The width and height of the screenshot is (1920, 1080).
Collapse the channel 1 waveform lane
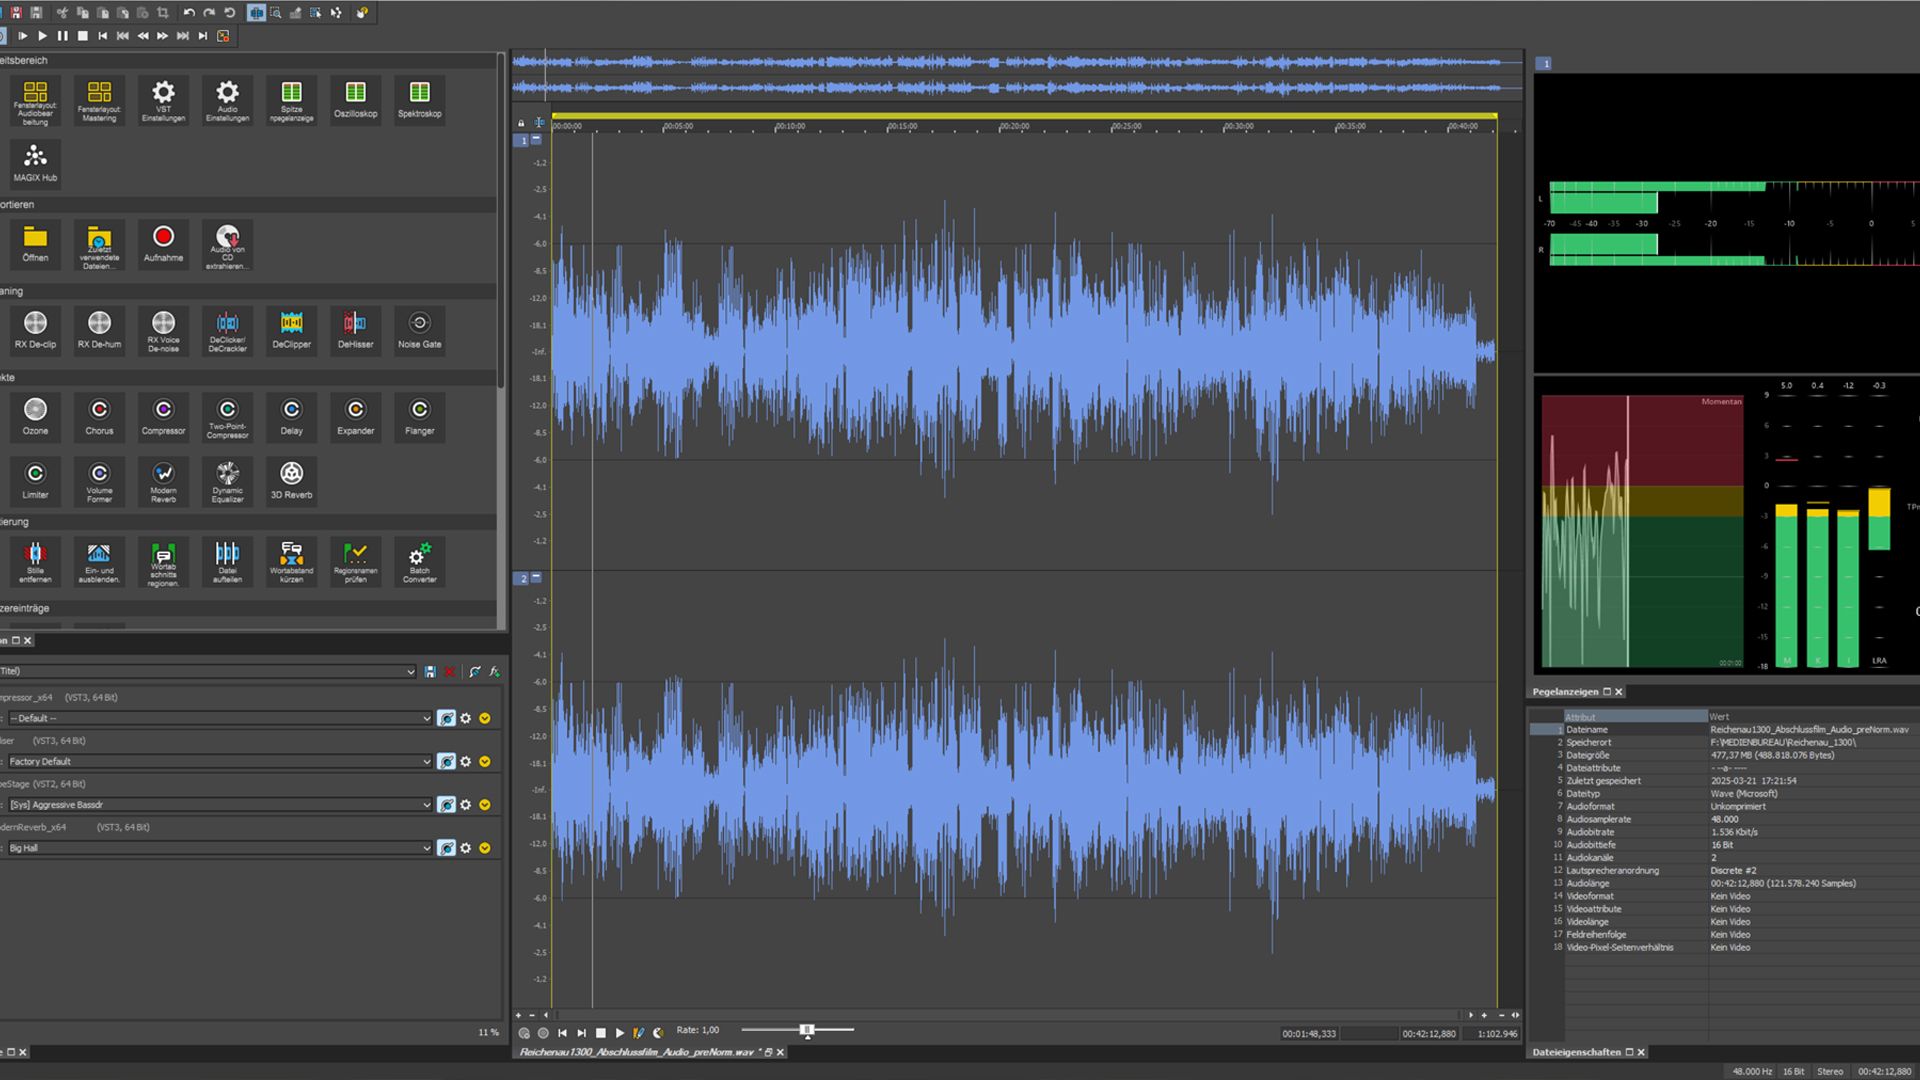click(x=536, y=140)
